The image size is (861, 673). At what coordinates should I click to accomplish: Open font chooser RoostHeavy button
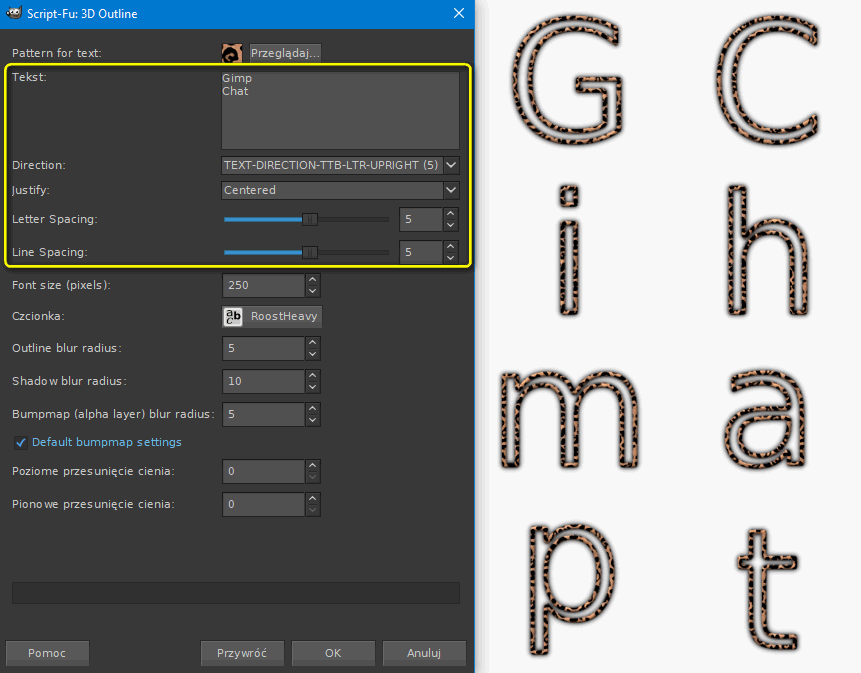[272, 317]
